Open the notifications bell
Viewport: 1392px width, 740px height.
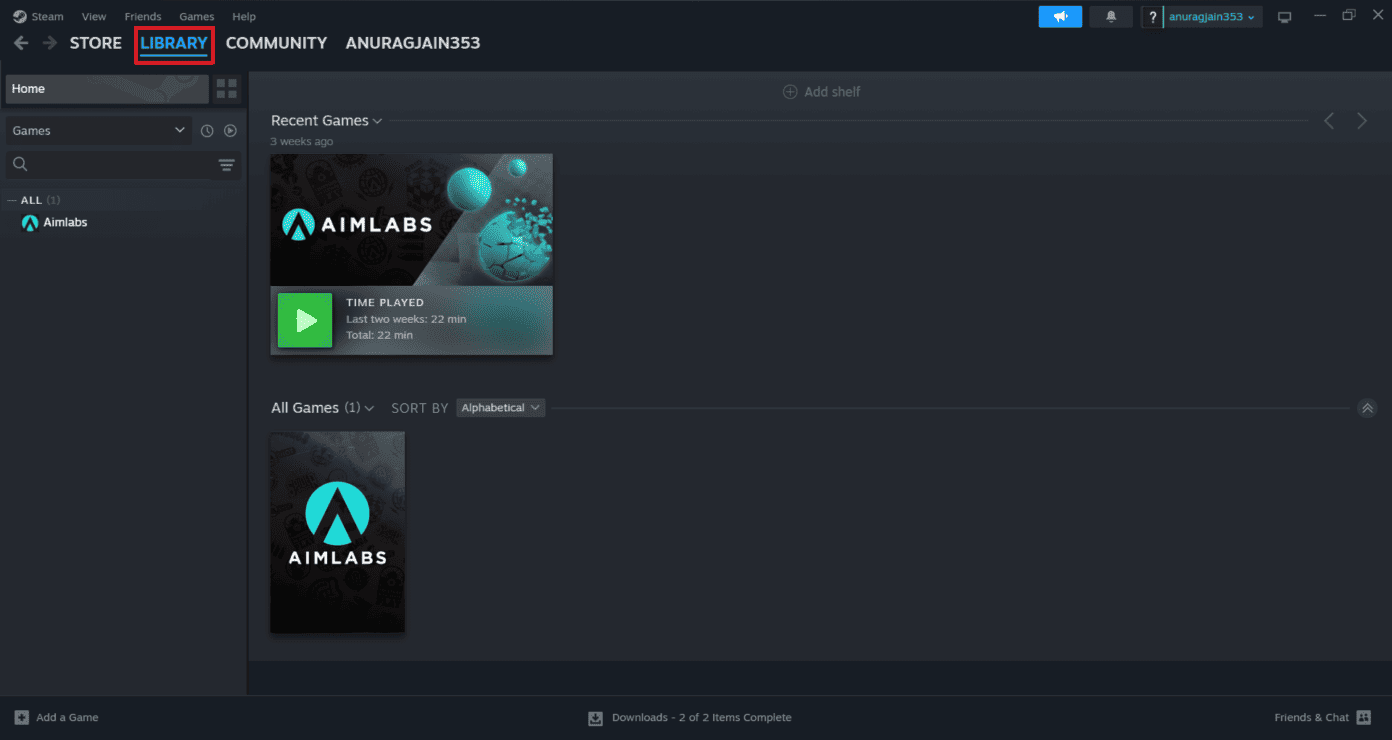(x=1110, y=16)
